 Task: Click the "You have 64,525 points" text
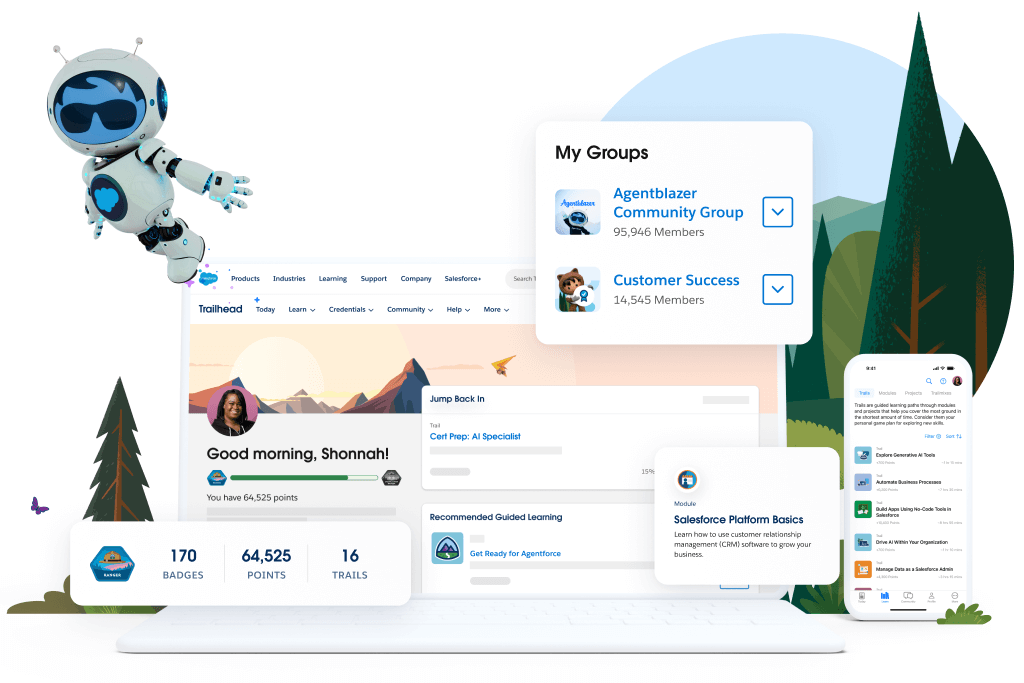[252, 498]
